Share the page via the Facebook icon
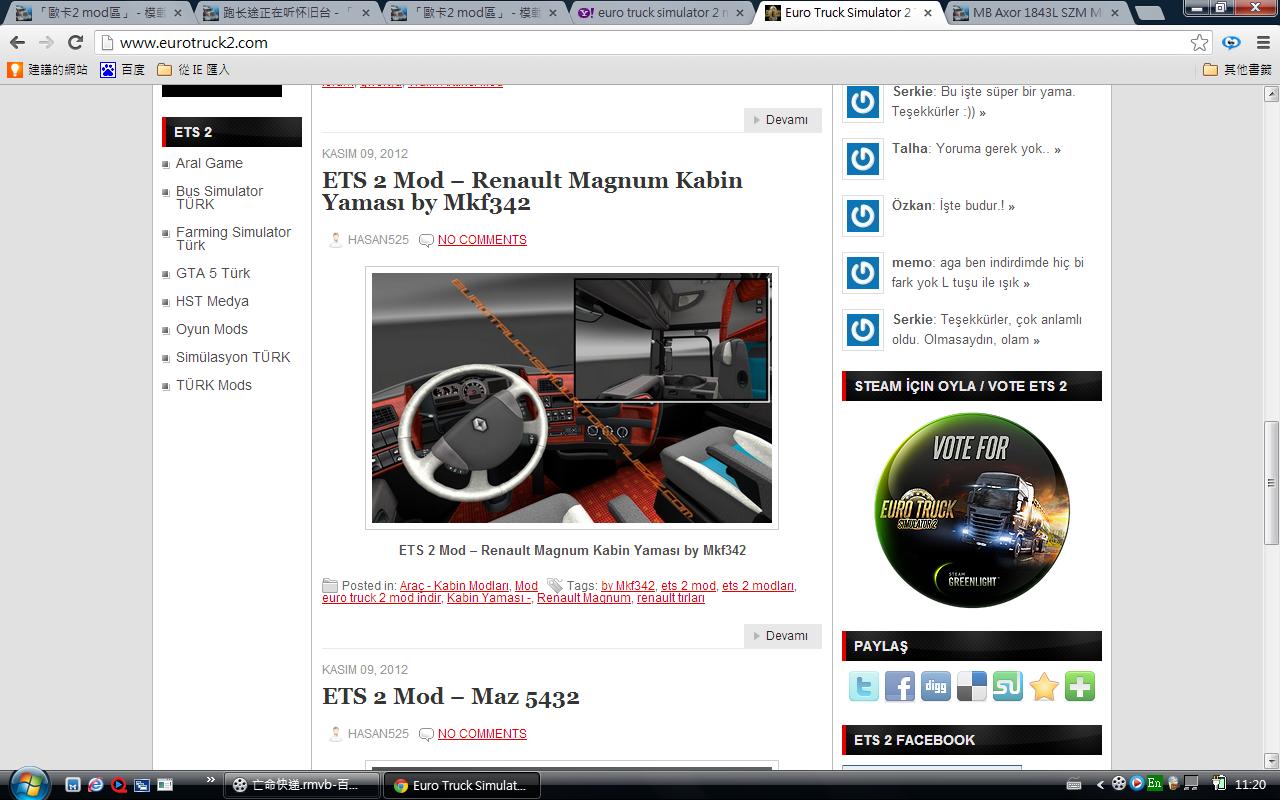 click(899, 686)
